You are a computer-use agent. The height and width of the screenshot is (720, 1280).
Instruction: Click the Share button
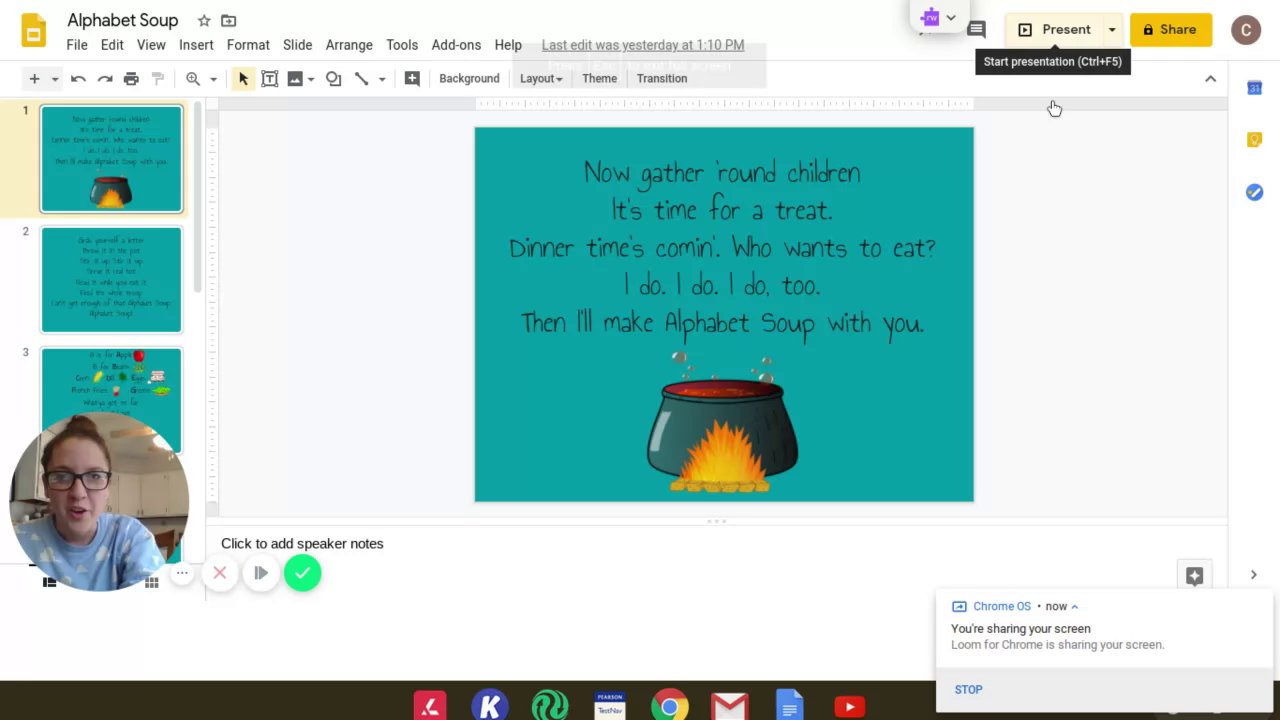[x=1171, y=30]
